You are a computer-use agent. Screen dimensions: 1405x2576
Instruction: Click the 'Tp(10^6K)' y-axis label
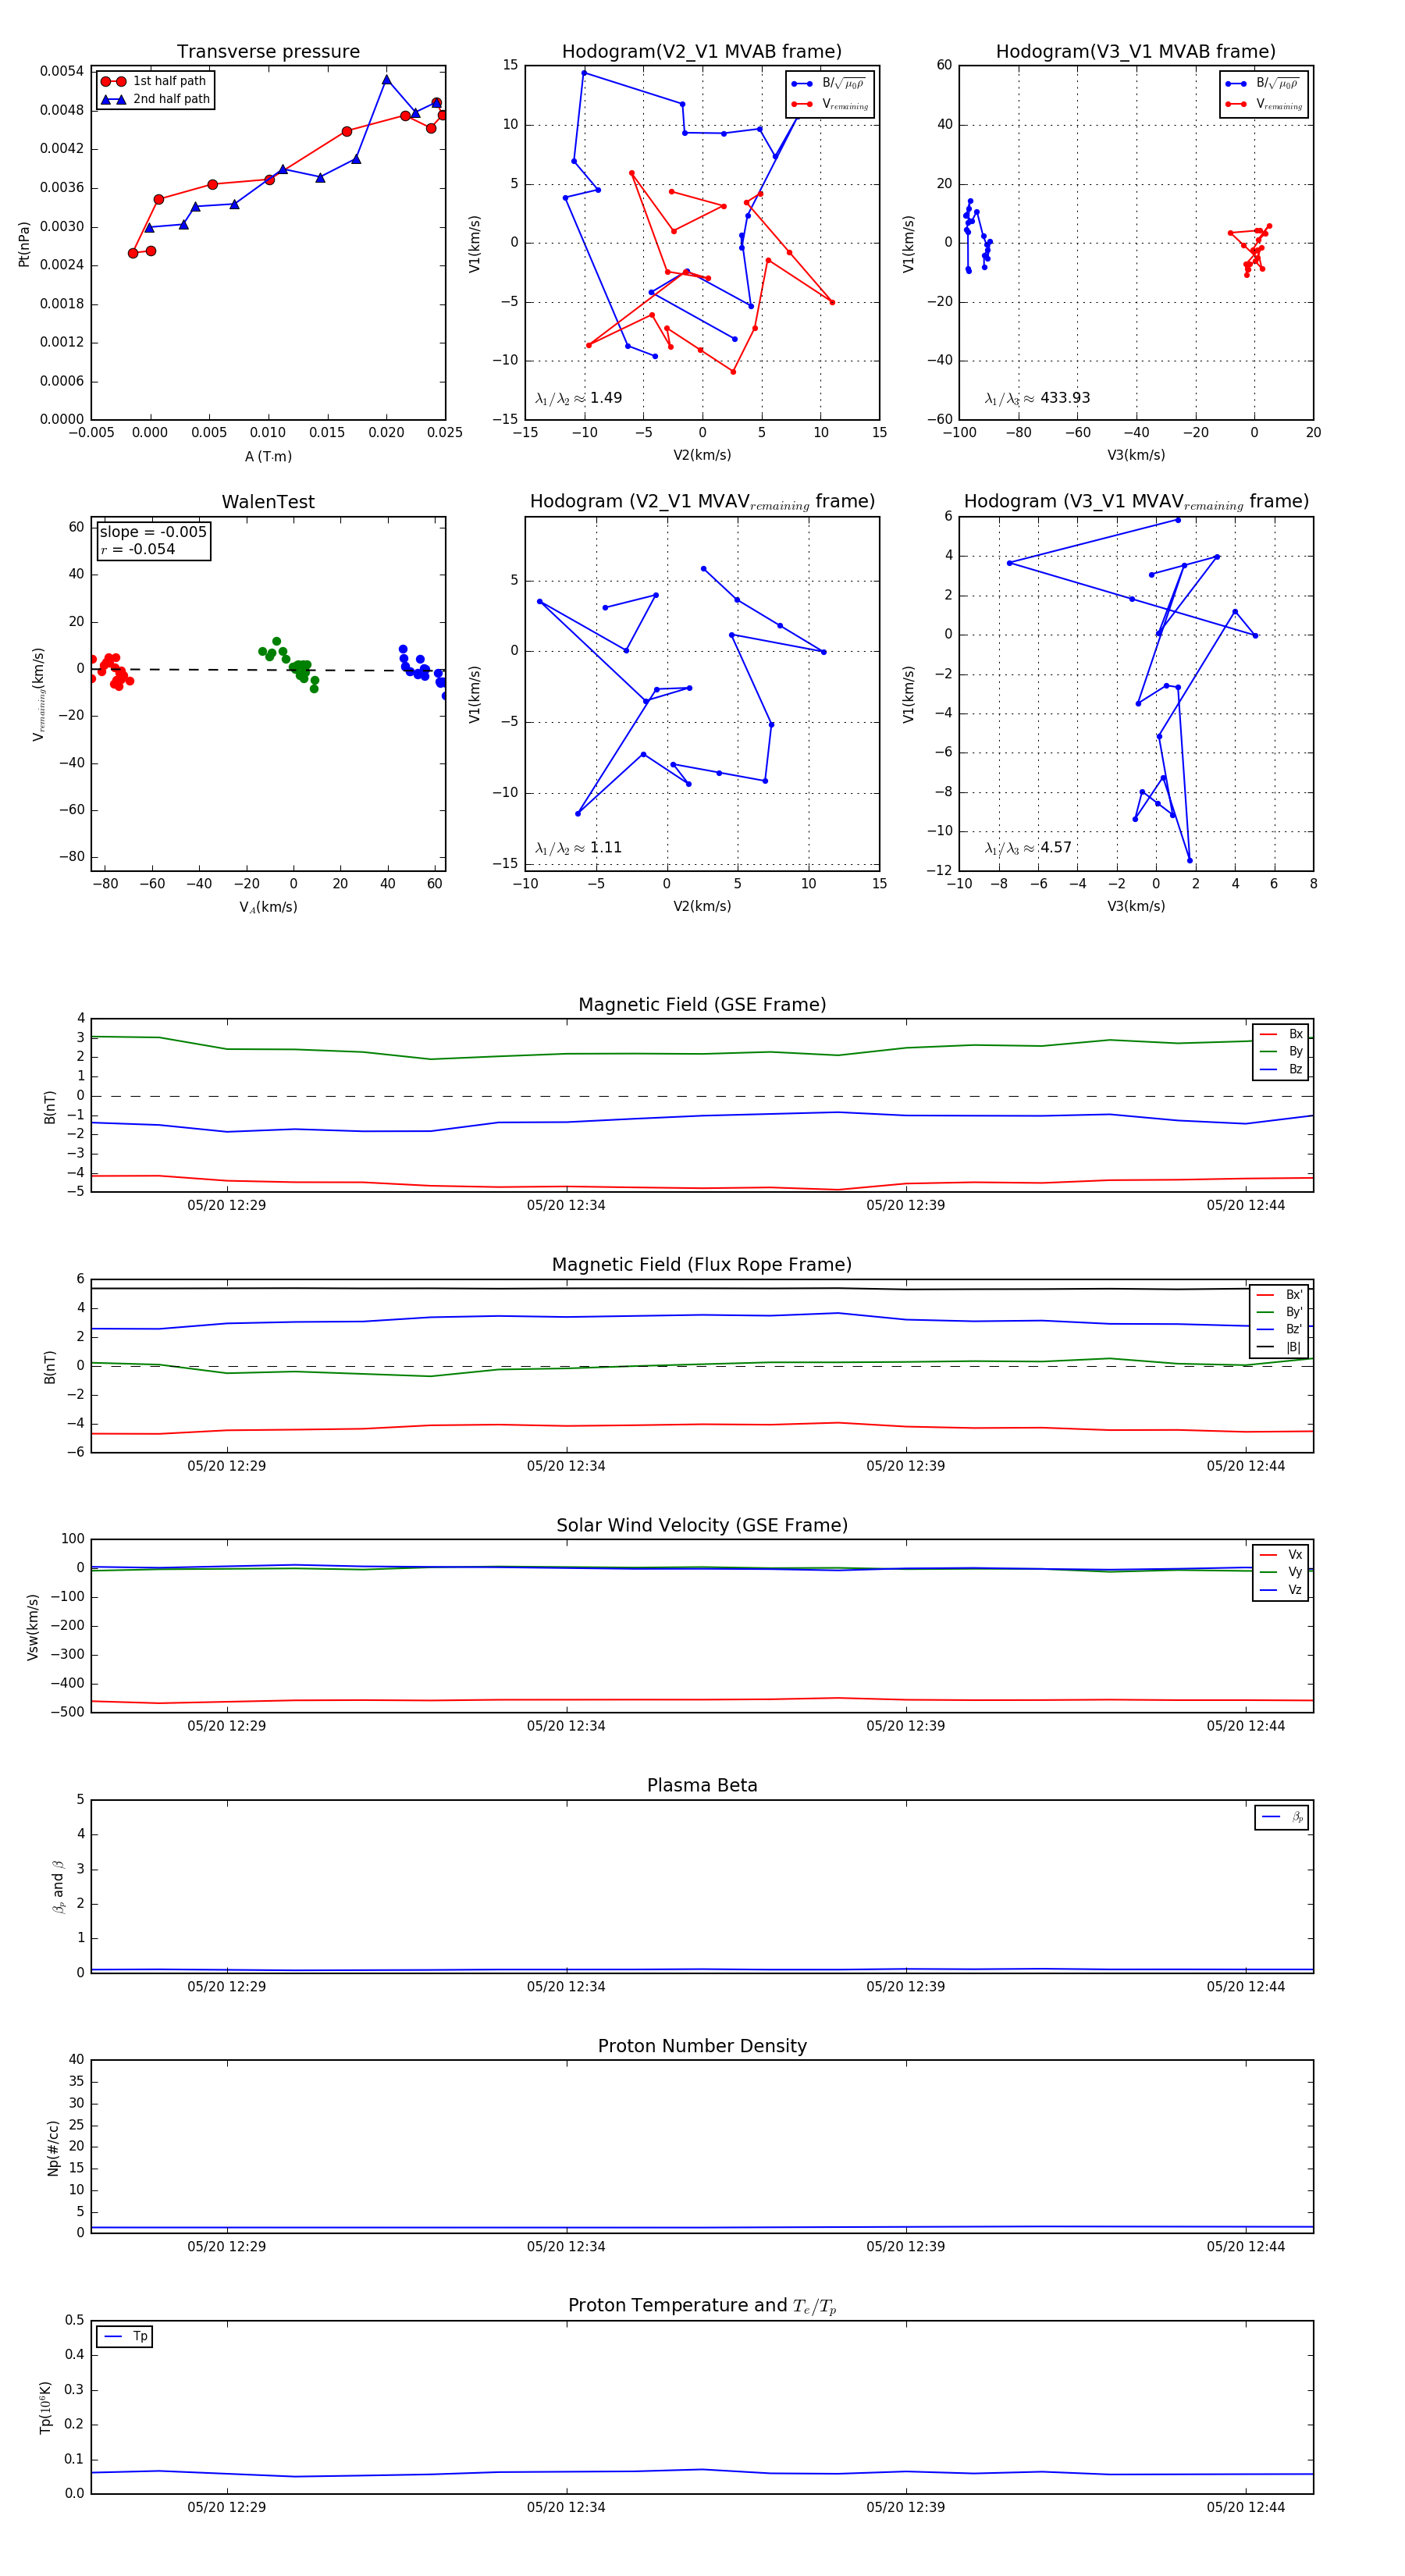click(45, 2407)
